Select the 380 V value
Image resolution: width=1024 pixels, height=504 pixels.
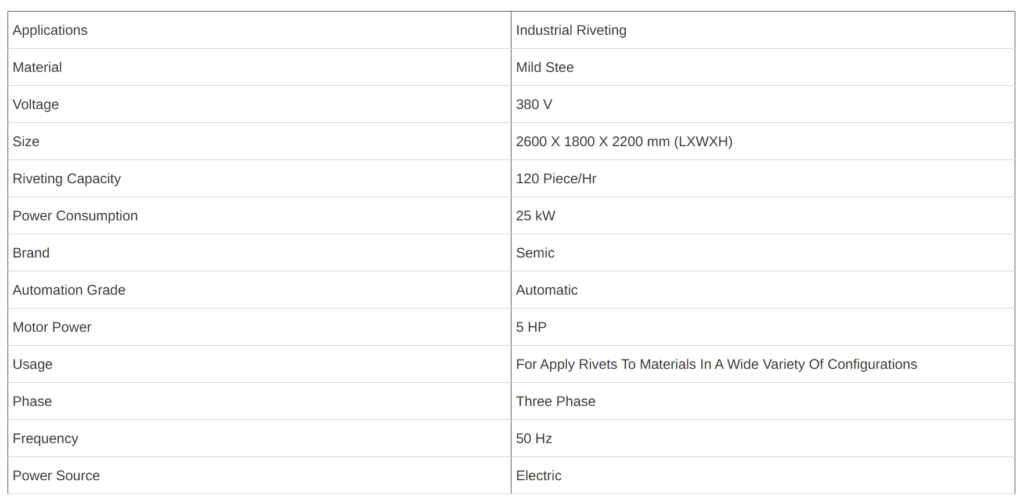[534, 104]
